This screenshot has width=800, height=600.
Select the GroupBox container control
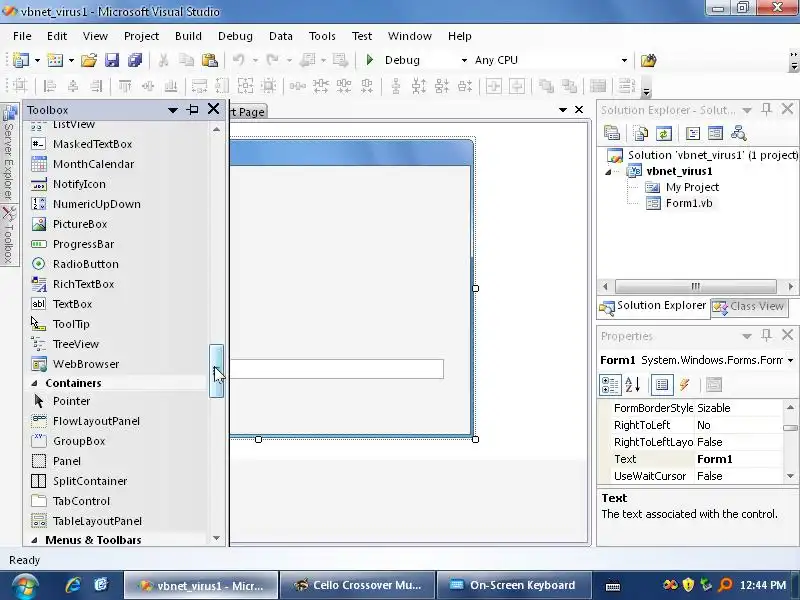pos(79,441)
